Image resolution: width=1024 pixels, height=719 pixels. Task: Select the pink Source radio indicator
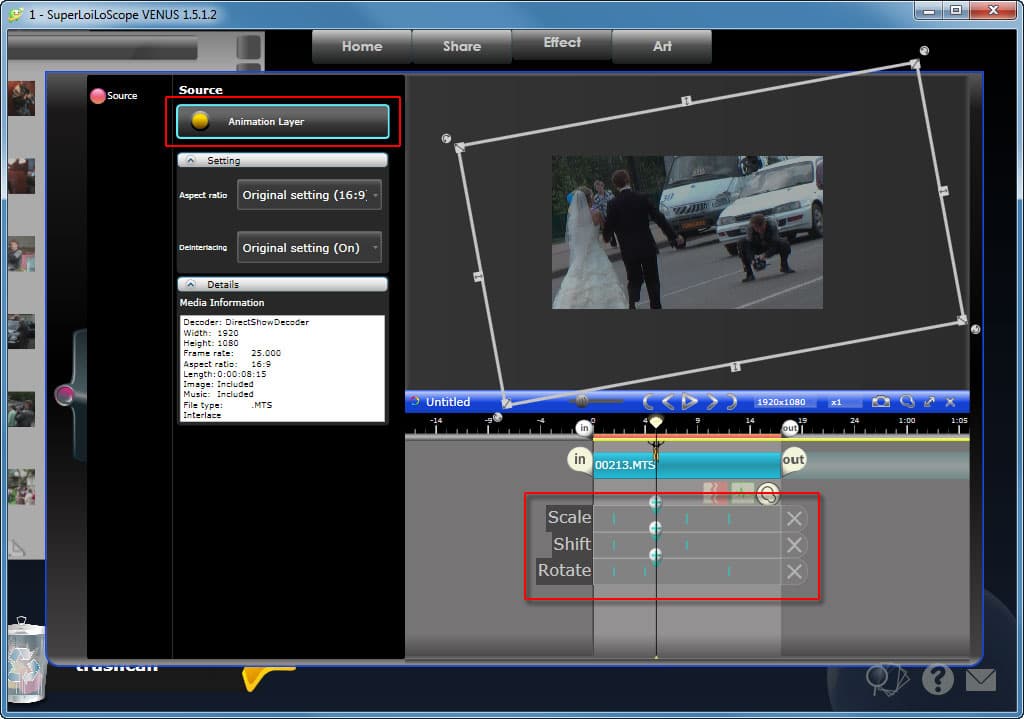[98, 96]
